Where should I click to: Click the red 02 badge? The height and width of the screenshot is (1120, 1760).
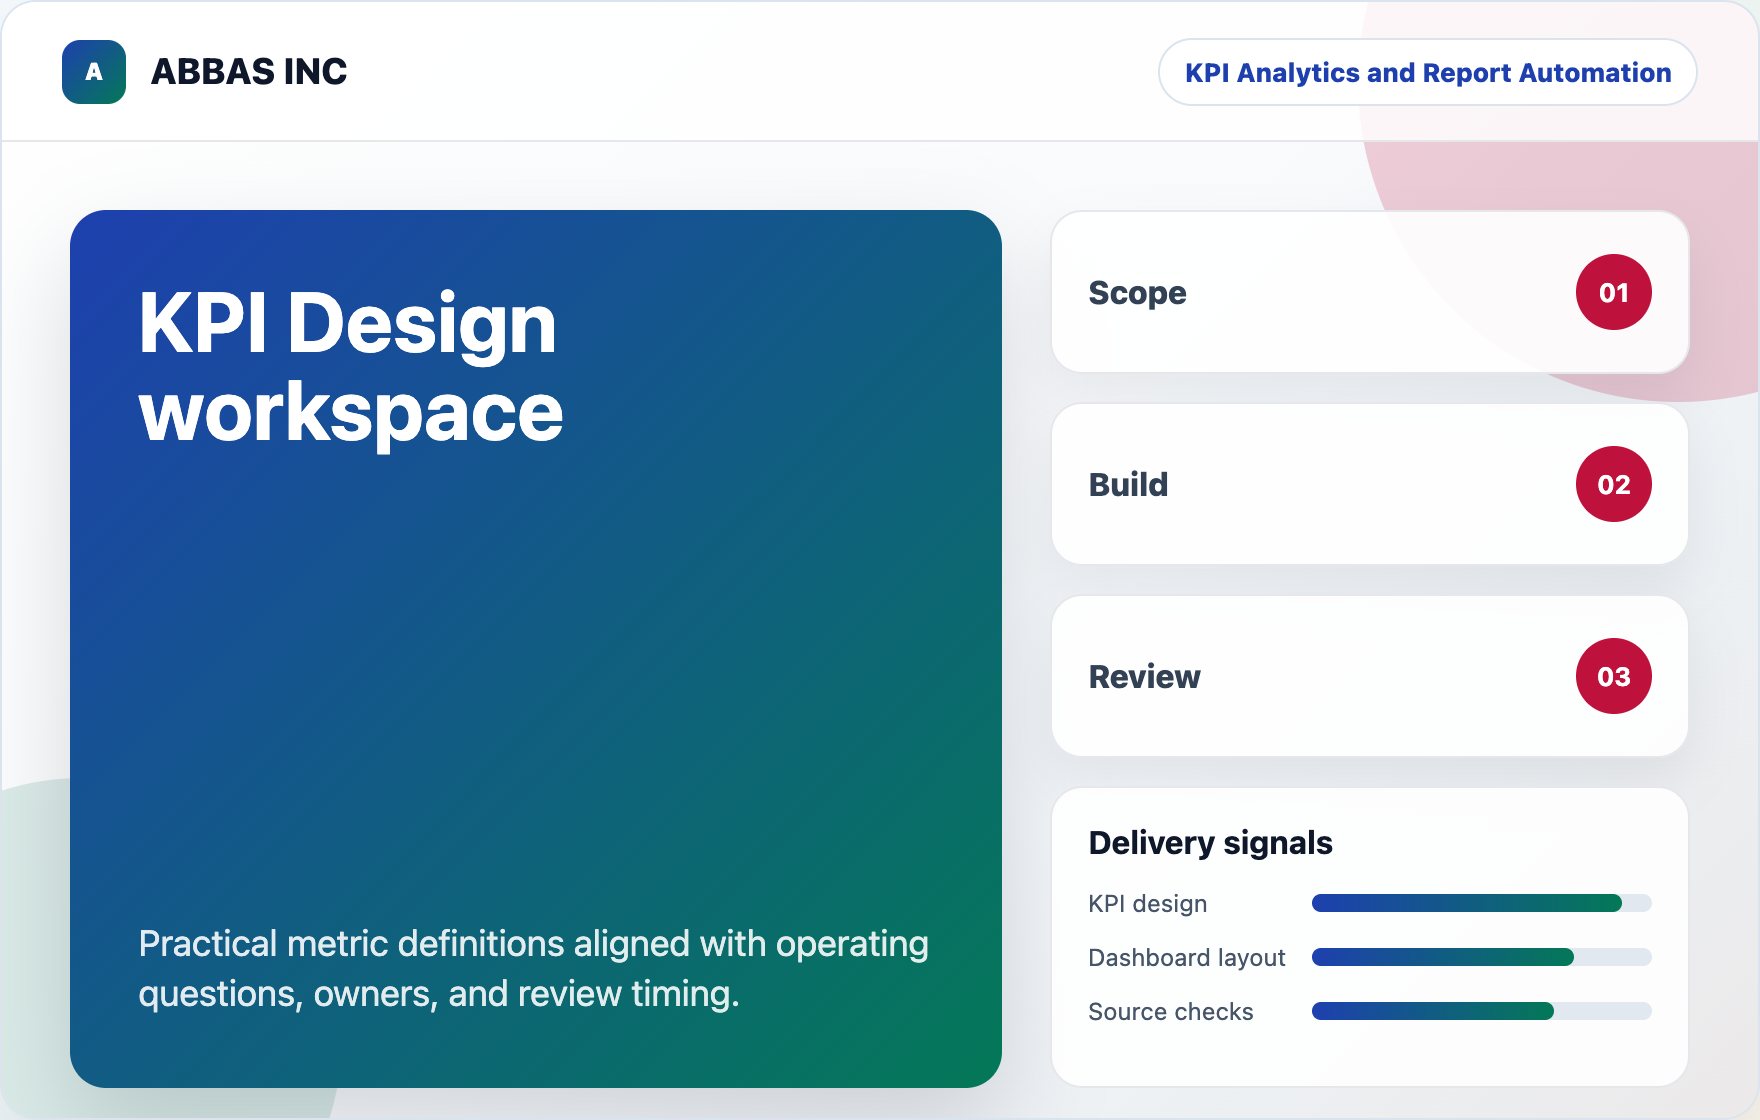coord(1613,484)
